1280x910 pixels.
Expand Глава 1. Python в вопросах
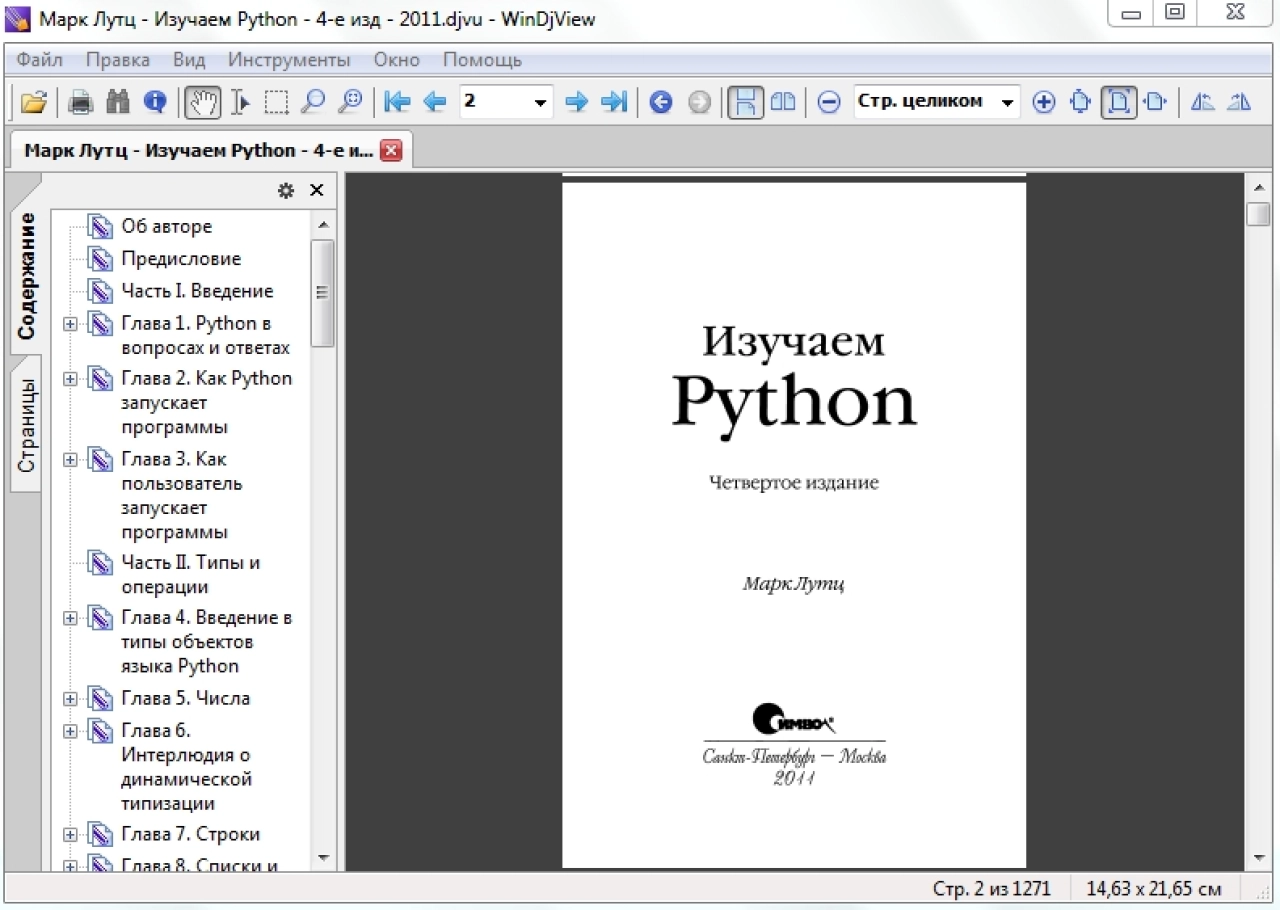[x=70, y=324]
